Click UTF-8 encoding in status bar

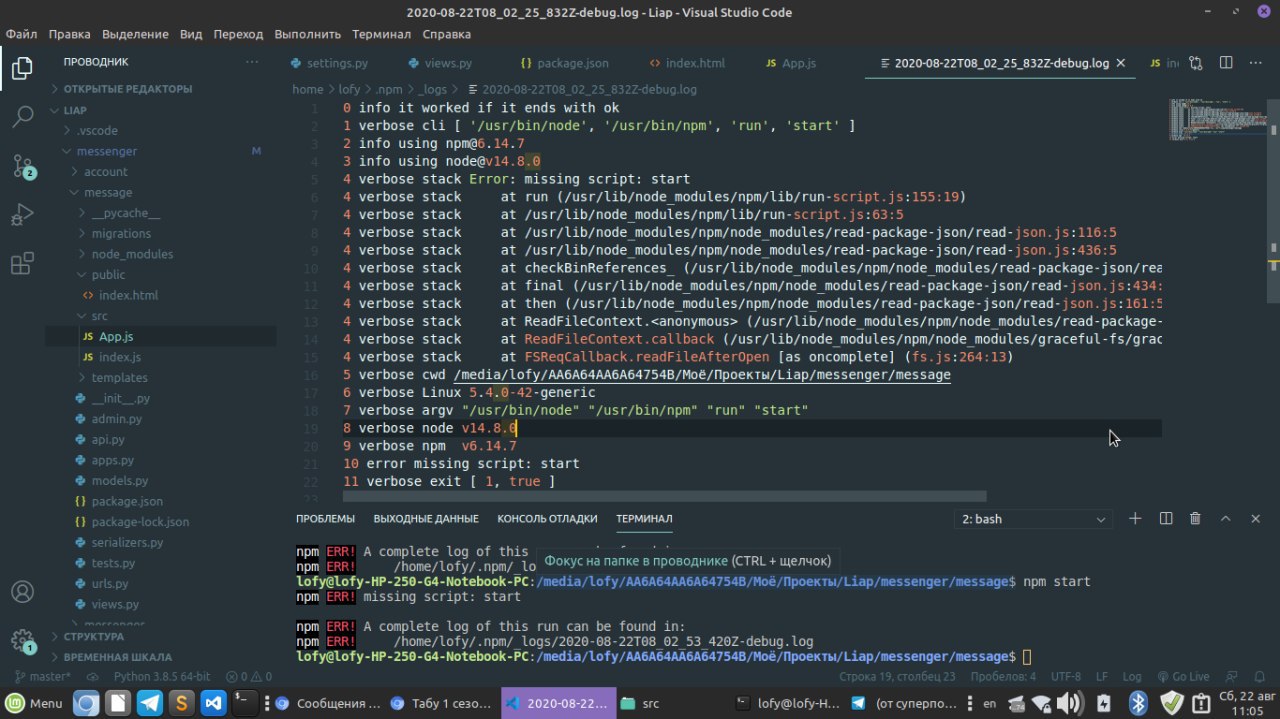click(x=1066, y=677)
